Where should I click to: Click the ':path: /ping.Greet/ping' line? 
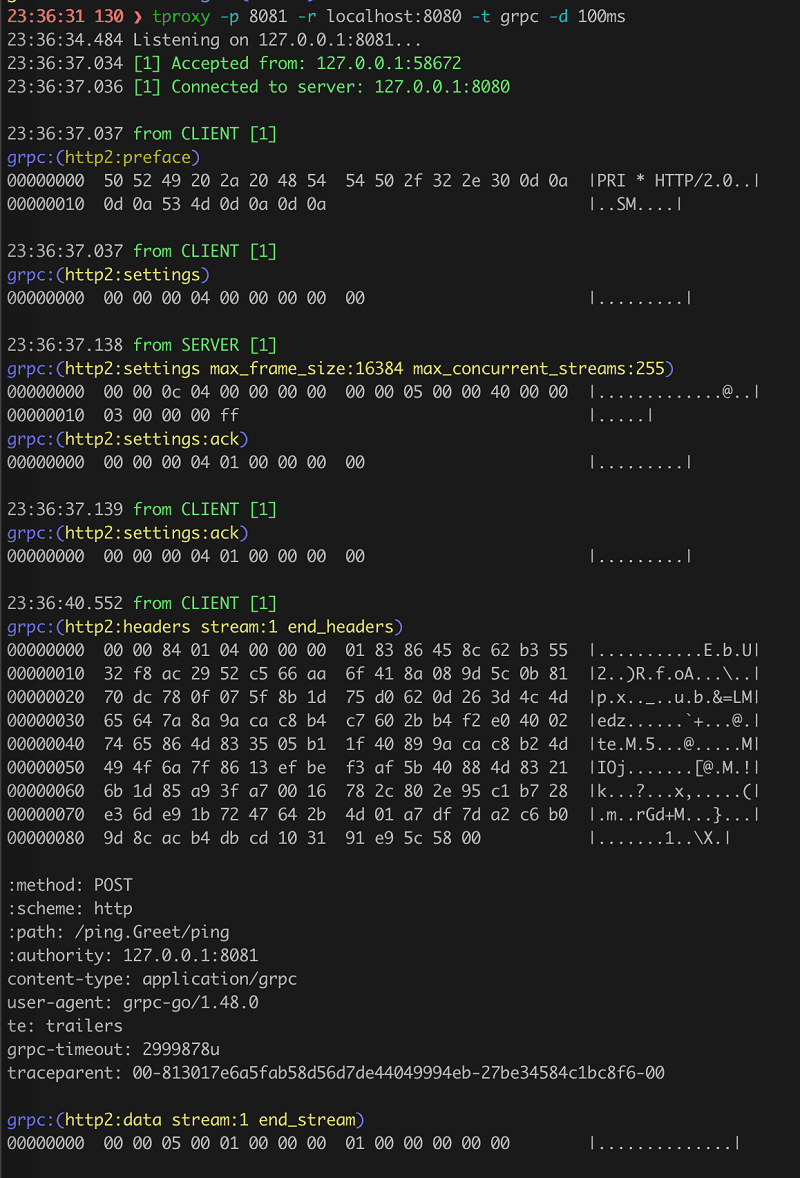coord(118,932)
